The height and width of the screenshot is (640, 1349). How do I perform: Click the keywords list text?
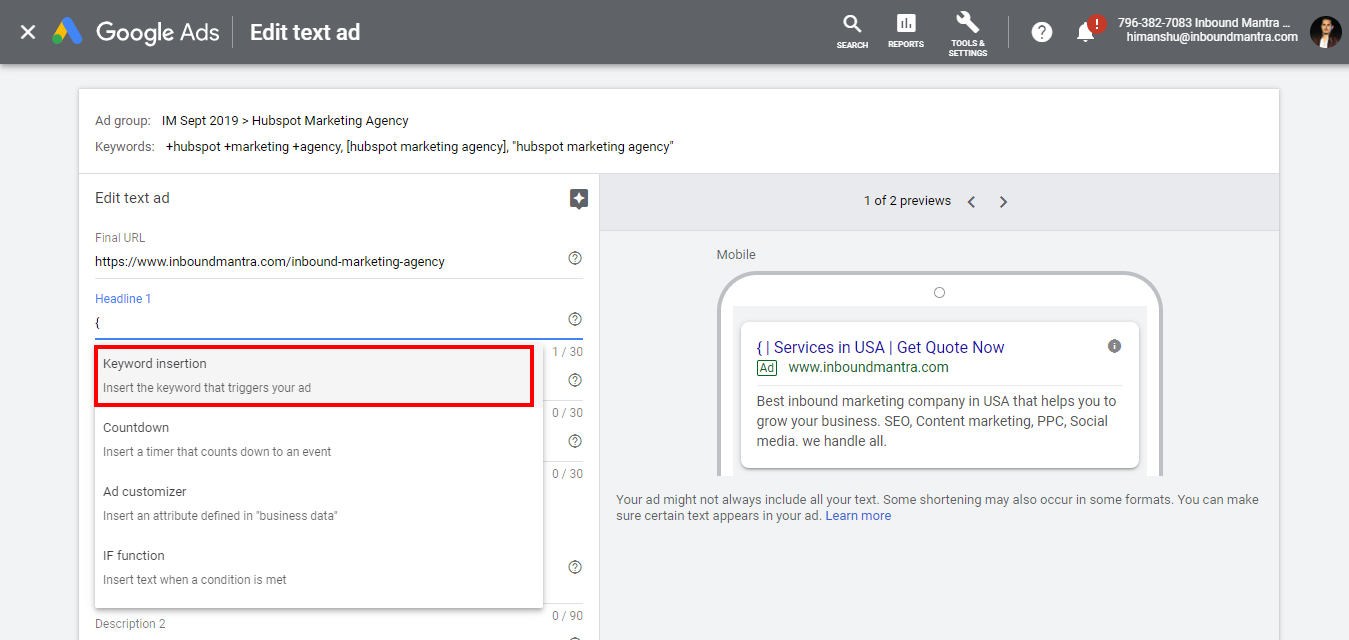[420, 147]
